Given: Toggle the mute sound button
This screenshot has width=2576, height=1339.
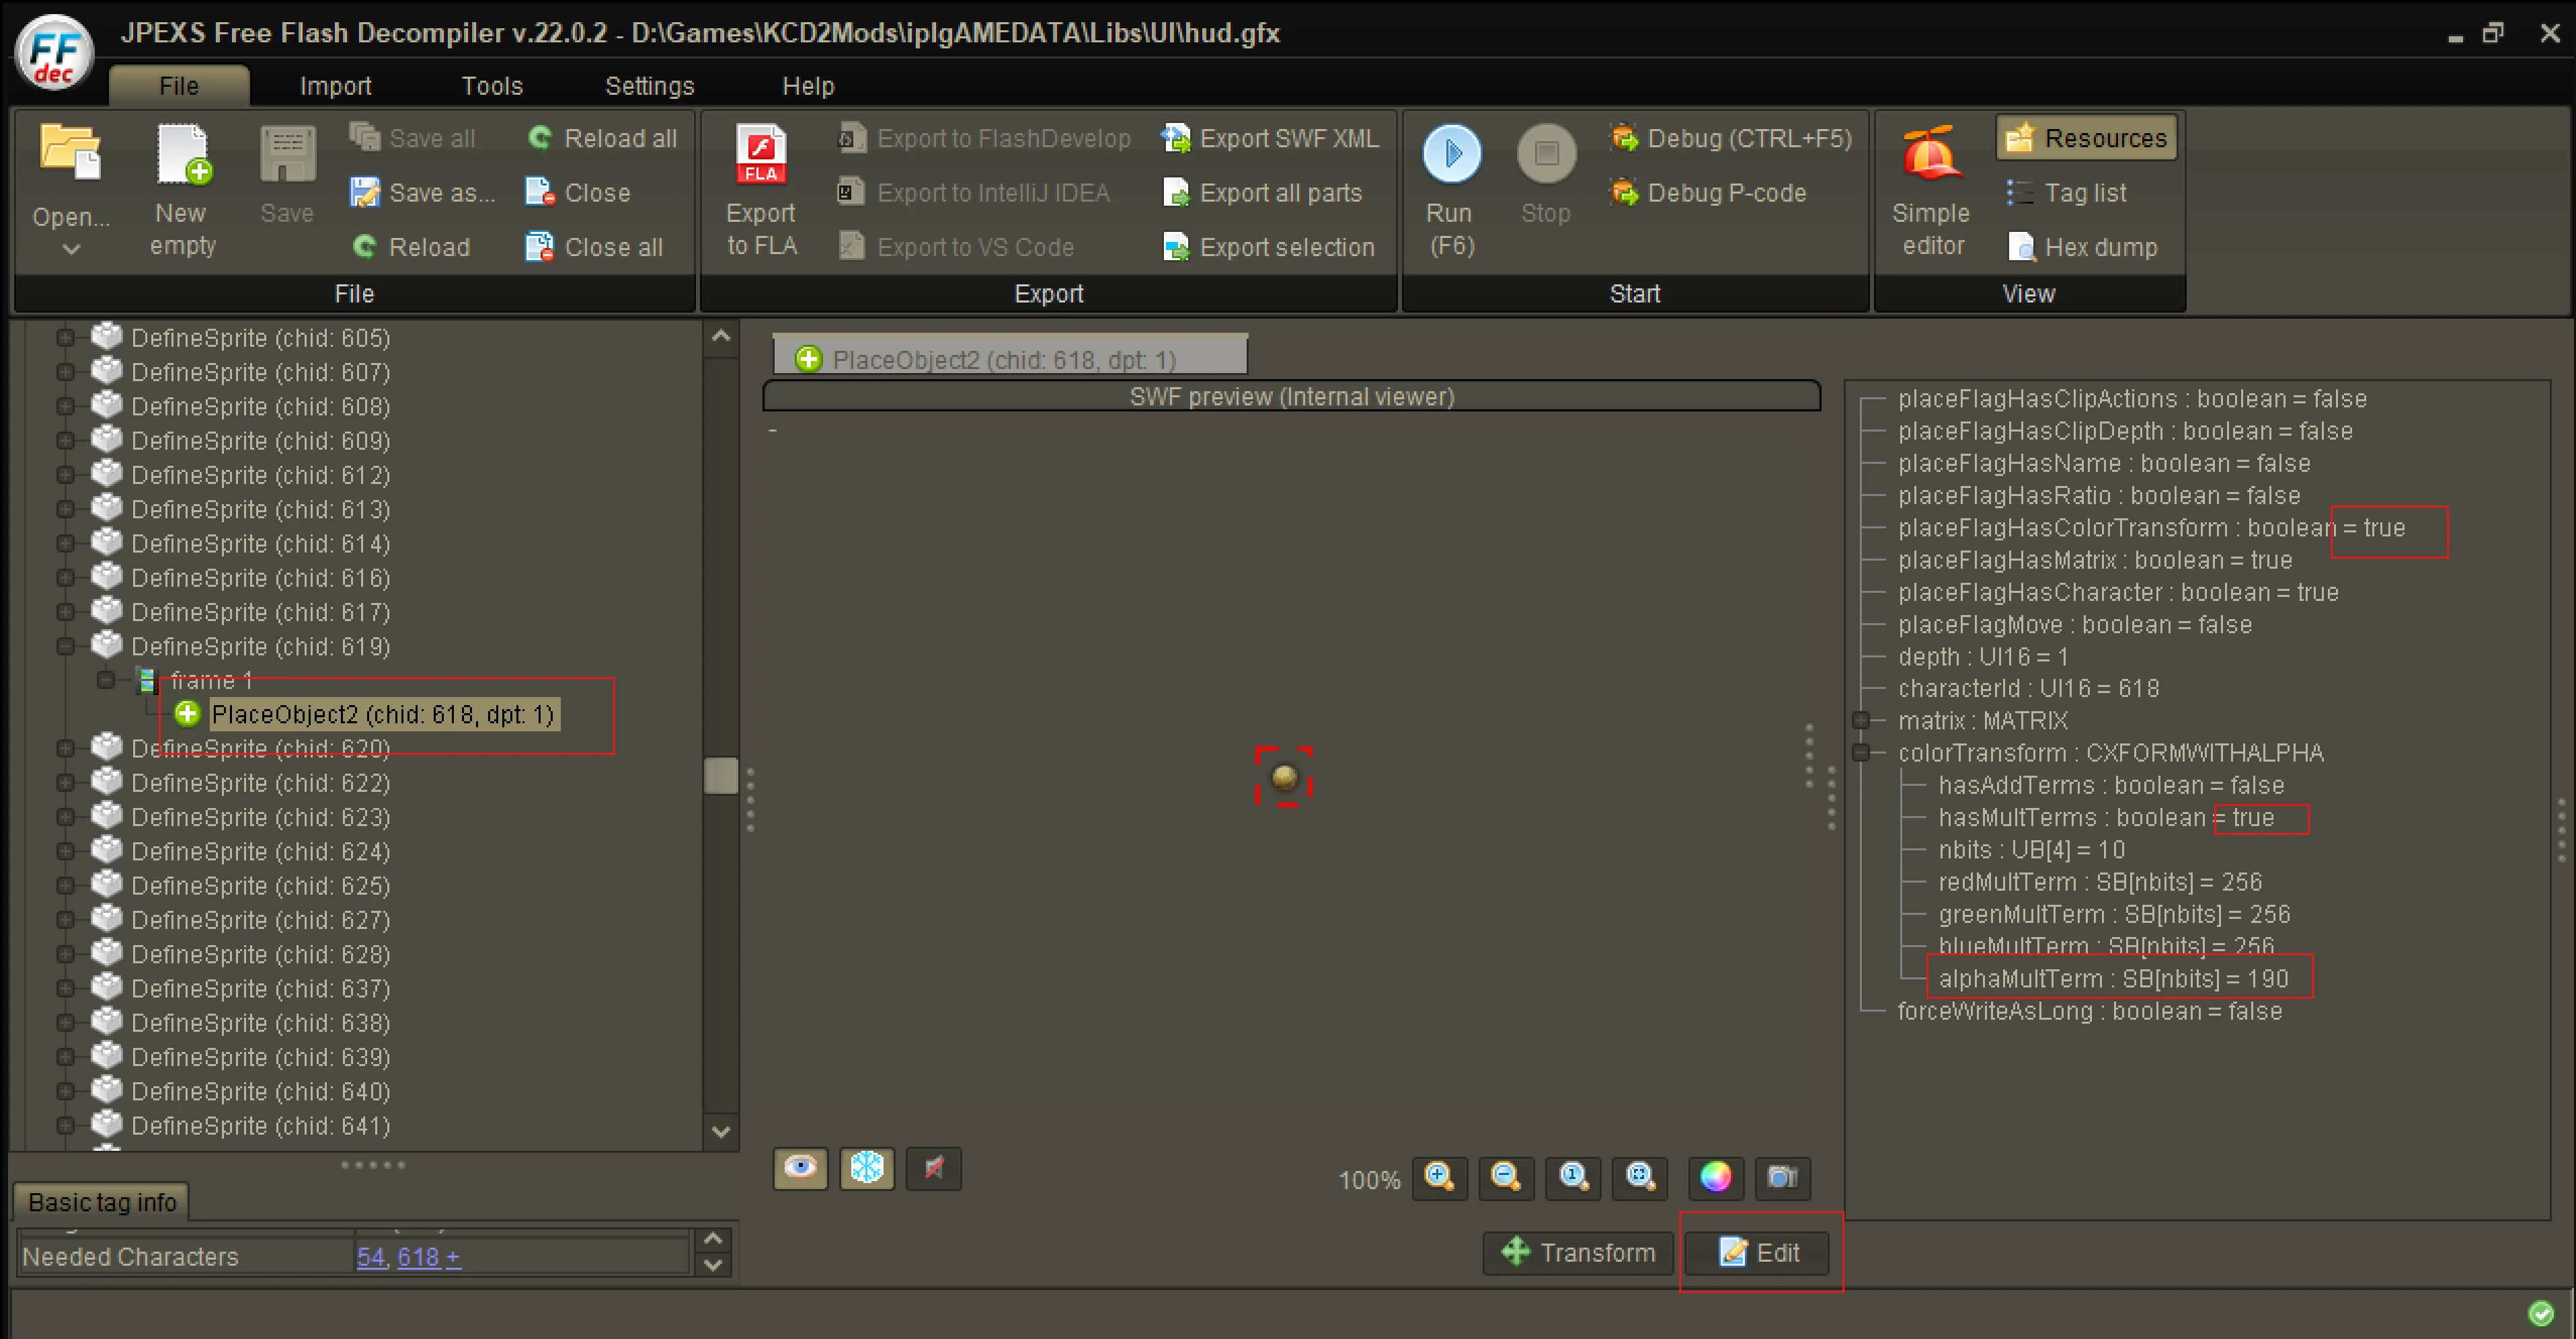Looking at the screenshot, I should pos(933,1168).
